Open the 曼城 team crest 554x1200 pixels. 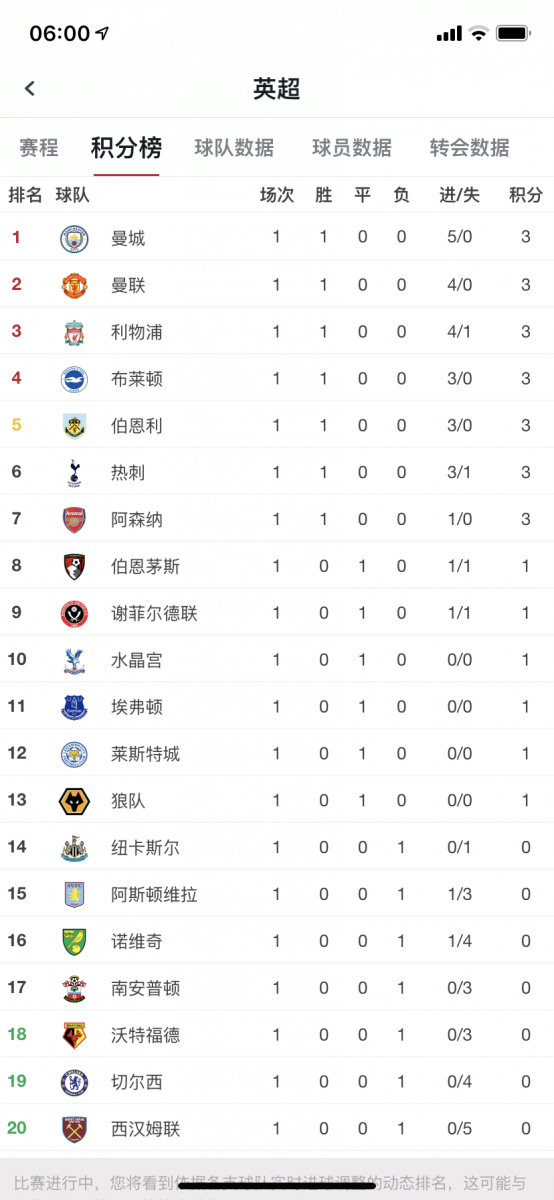pyautogui.click(x=74, y=238)
